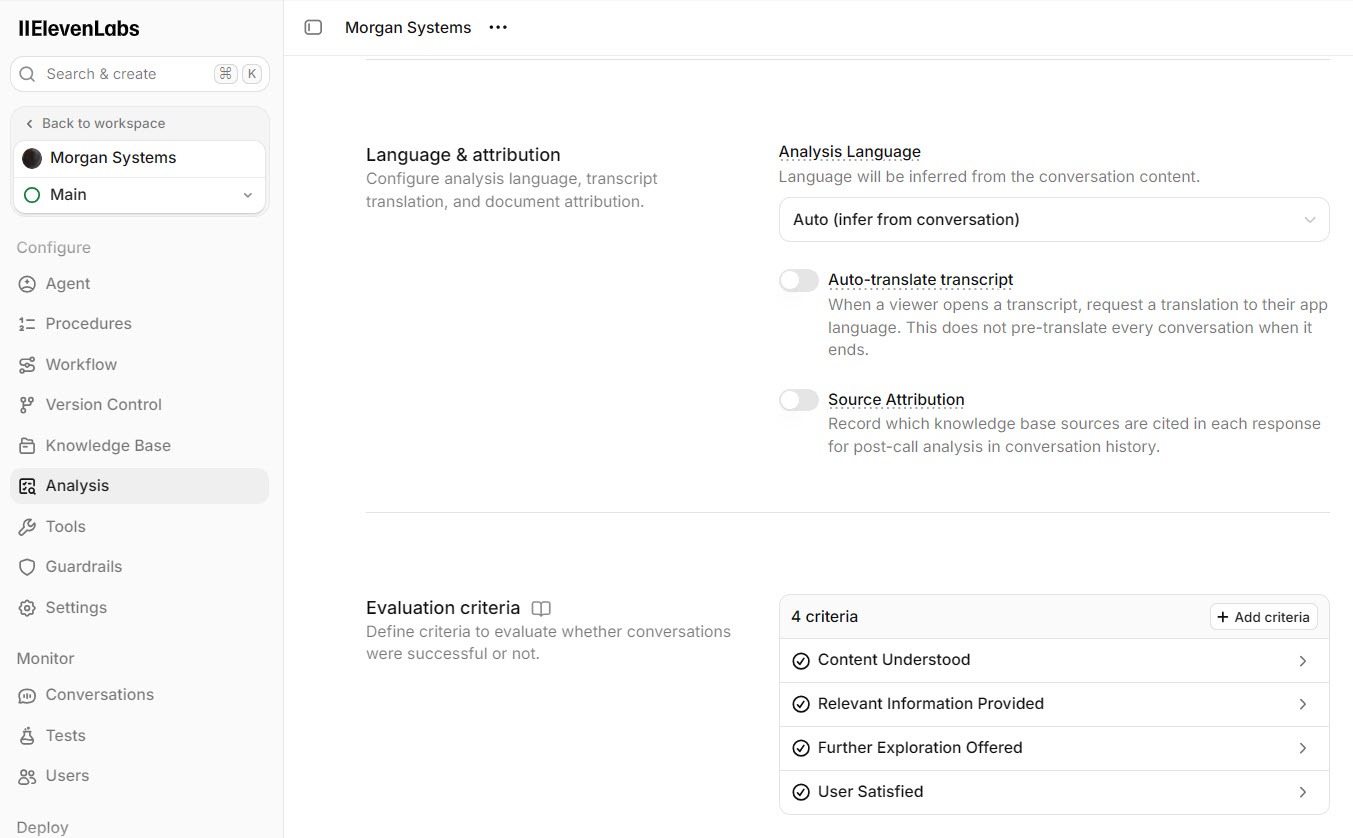The image size is (1353, 838).
Task: Click the Conversations chat bubble icon
Action: tap(27, 695)
